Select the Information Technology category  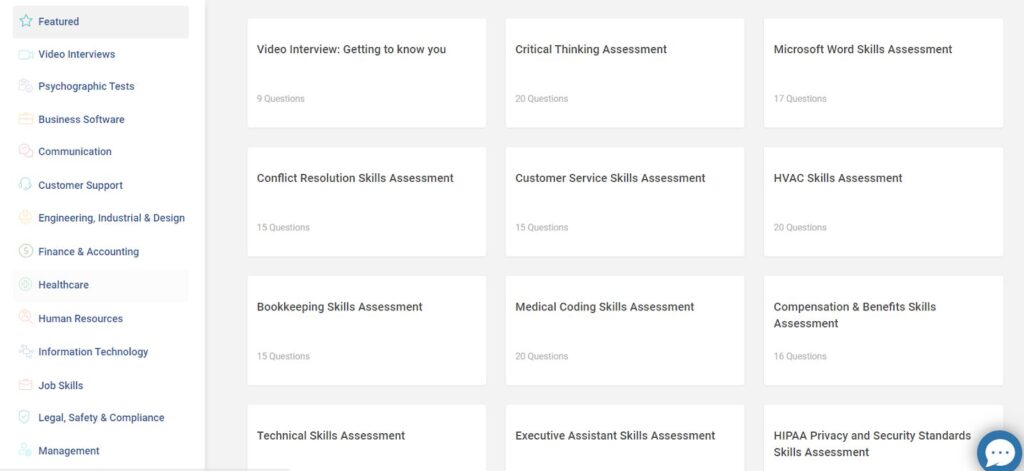[x=101, y=351]
